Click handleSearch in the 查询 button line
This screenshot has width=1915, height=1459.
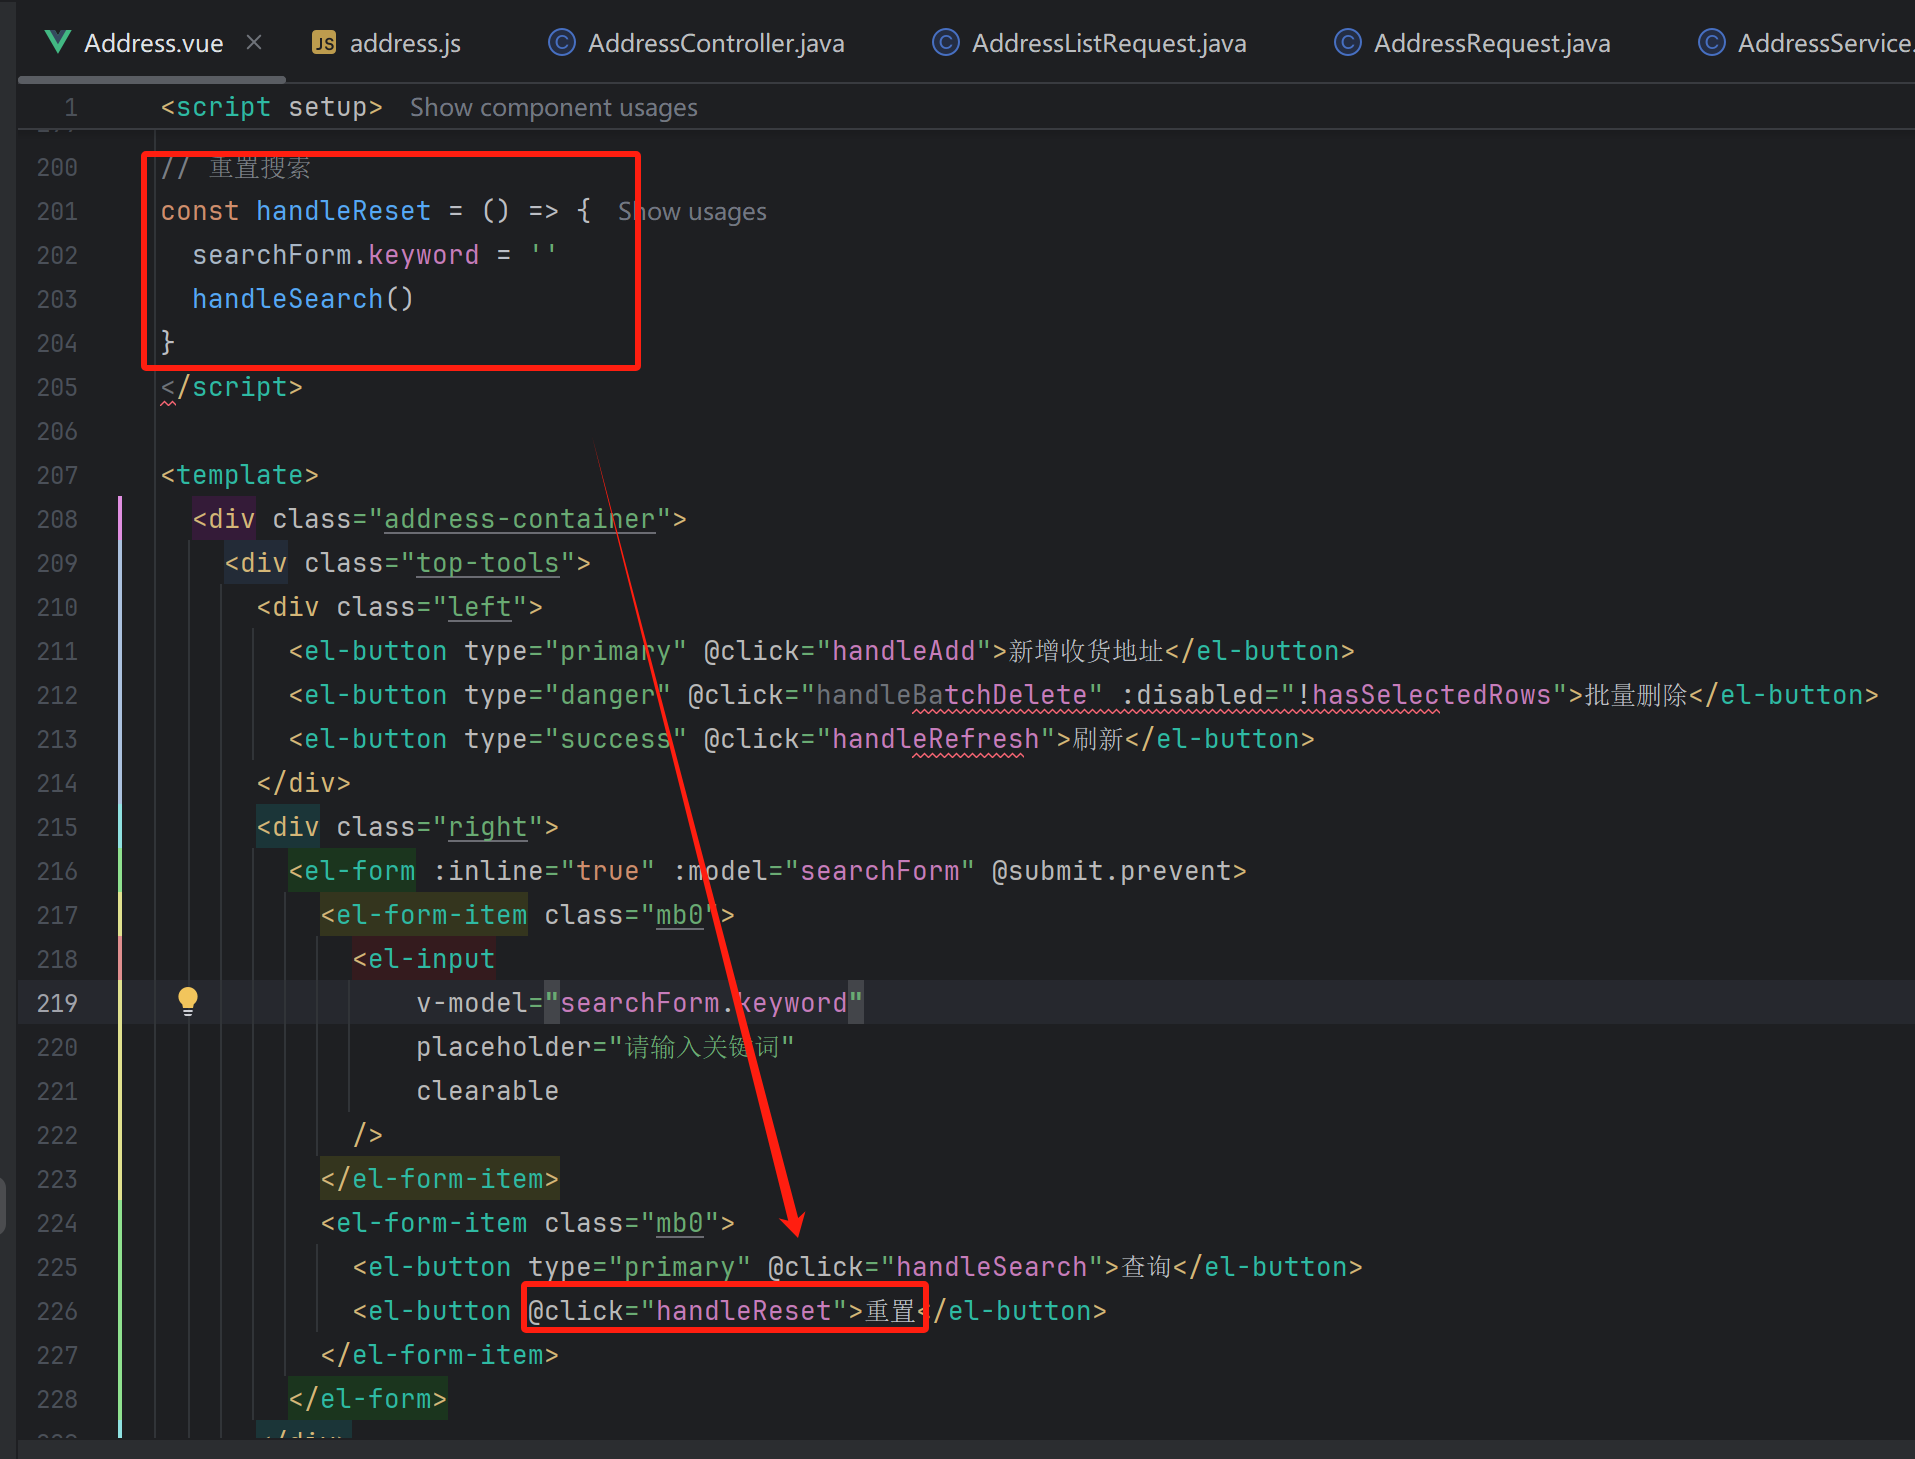[x=991, y=1267]
